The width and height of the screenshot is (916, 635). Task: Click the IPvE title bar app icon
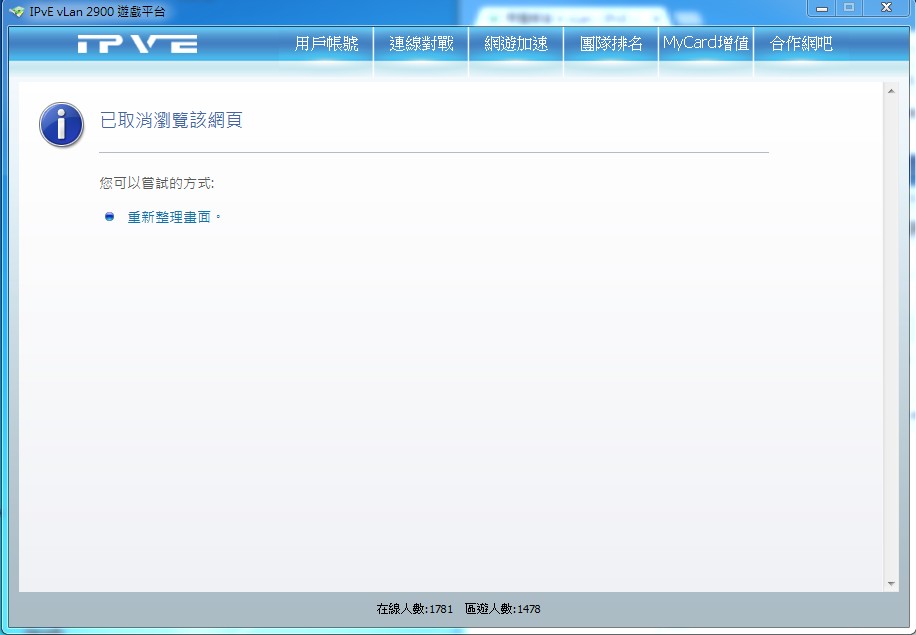(x=16, y=11)
